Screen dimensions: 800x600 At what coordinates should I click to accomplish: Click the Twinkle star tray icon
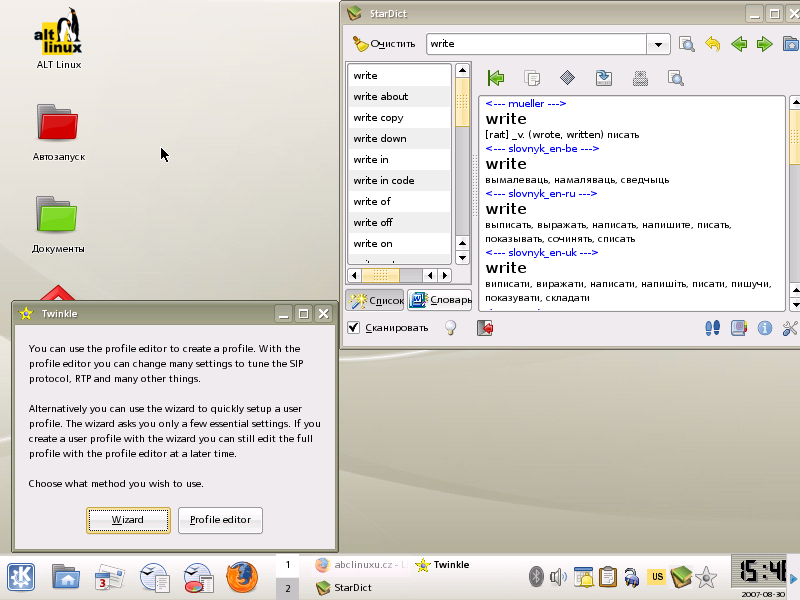pyautogui.click(x=706, y=577)
